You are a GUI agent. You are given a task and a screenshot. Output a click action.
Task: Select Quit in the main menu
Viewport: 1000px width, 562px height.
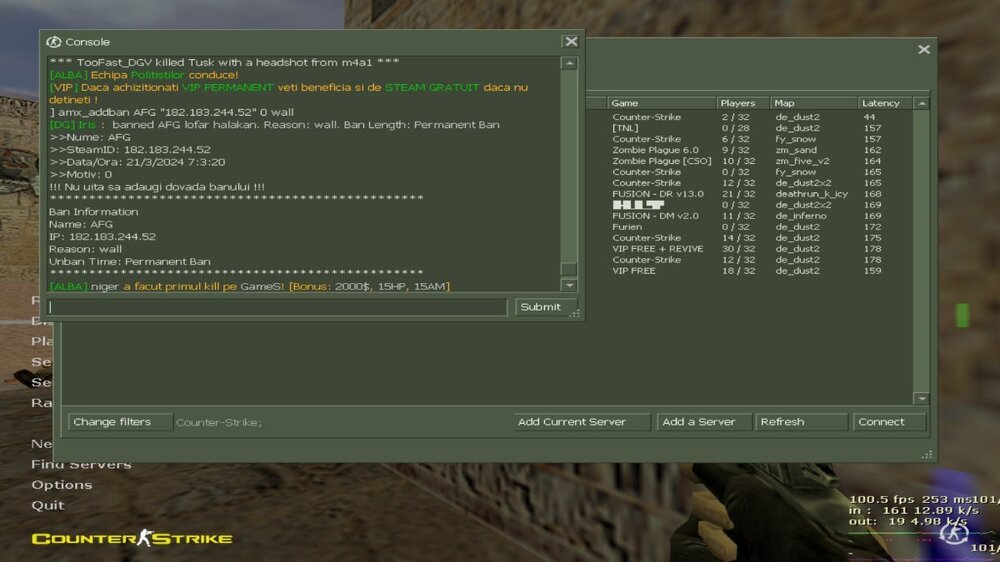[48, 505]
